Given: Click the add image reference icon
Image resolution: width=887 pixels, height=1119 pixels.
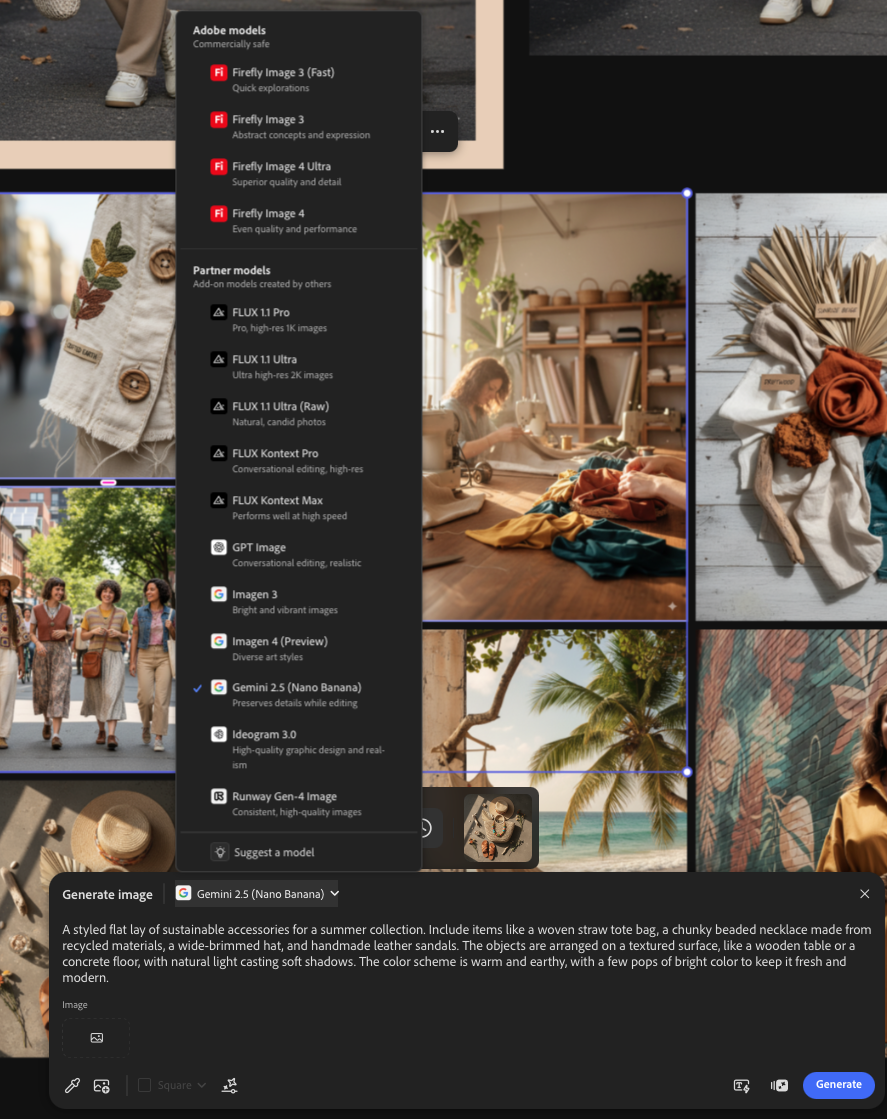Looking at the screenshot, I should coord(101,1086).
